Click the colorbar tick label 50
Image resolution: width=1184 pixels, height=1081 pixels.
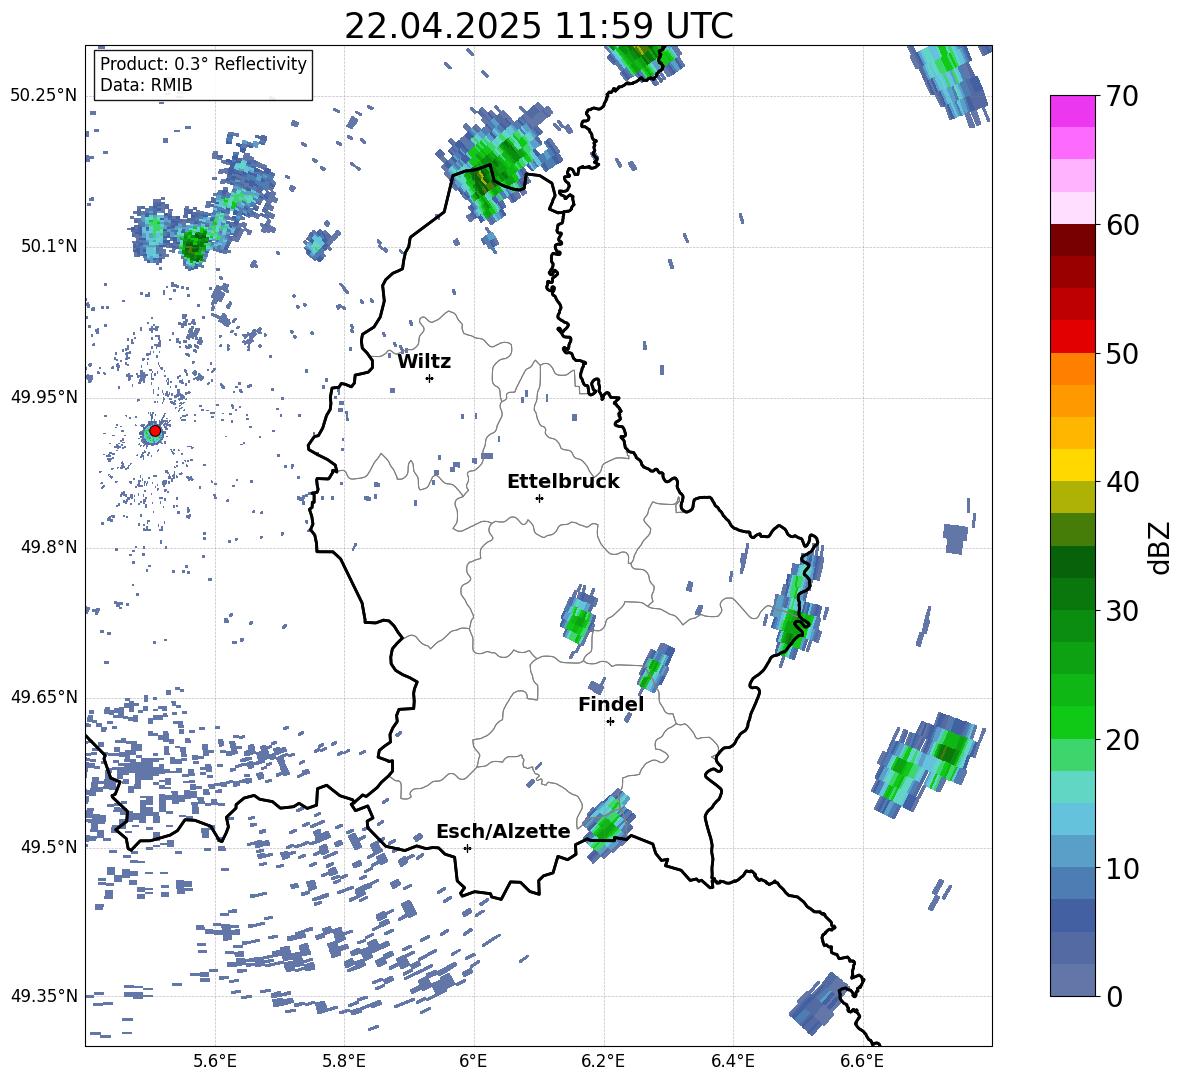[1122, 354]
